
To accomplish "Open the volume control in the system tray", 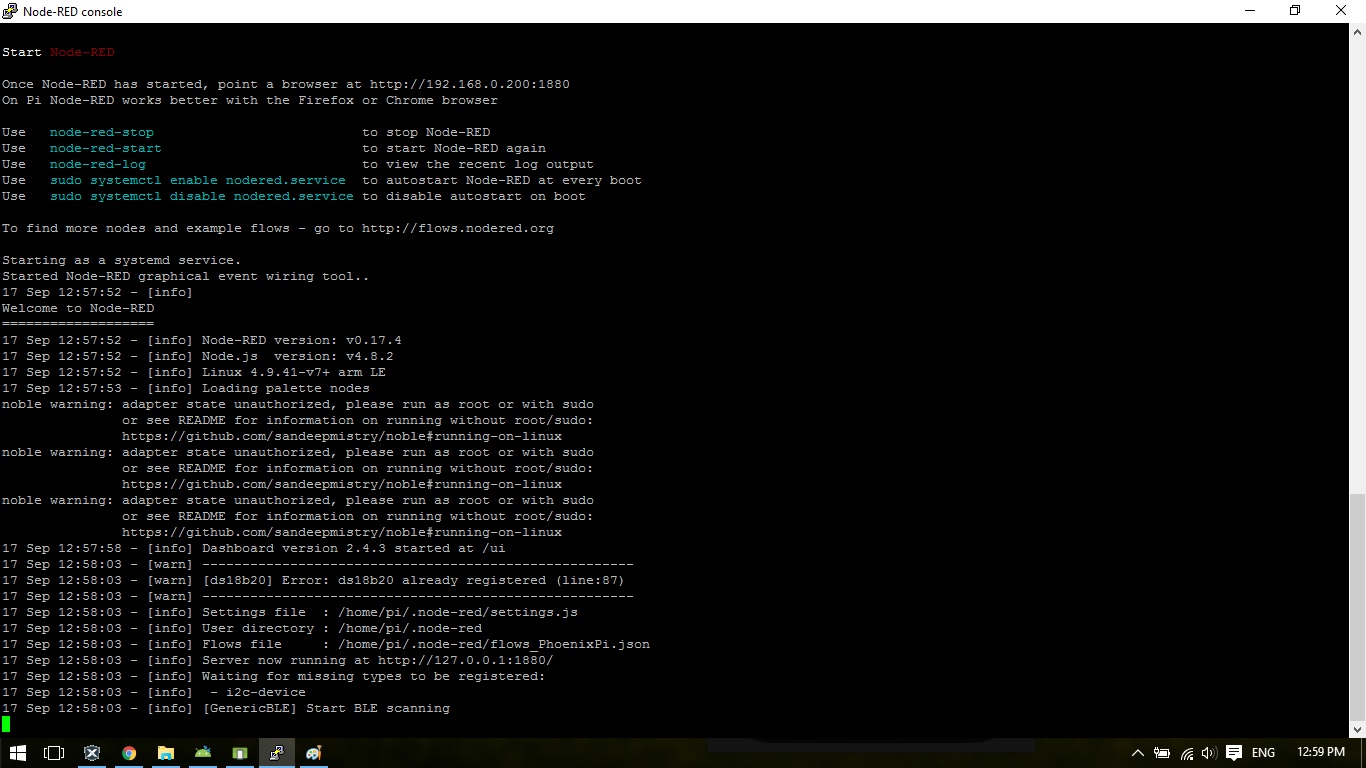I will coord(1208,753).
